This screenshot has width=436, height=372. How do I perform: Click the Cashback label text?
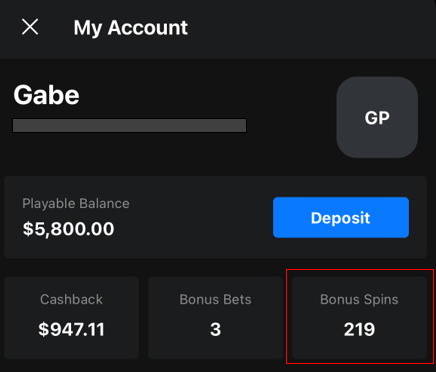pos(71,299)
